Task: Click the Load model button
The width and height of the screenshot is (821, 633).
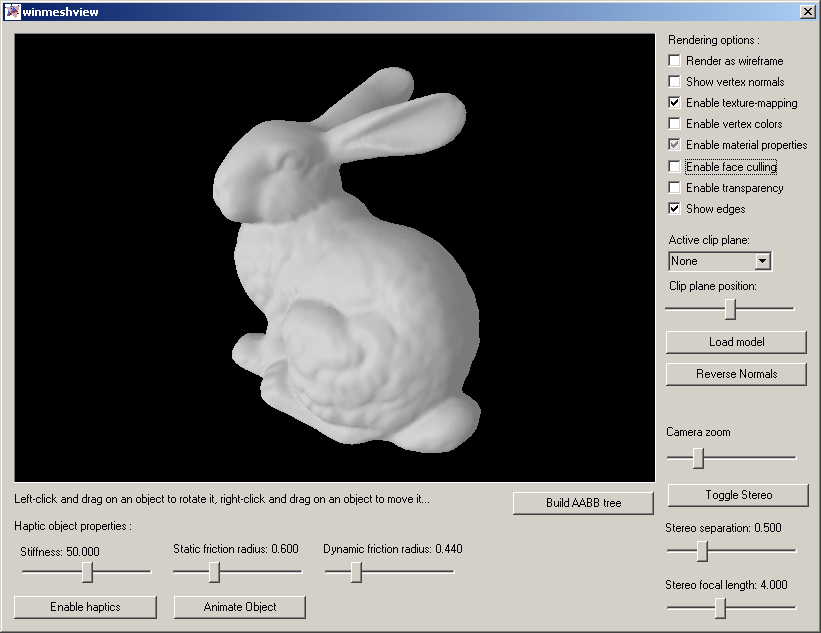Action: (x=736, y=342)
